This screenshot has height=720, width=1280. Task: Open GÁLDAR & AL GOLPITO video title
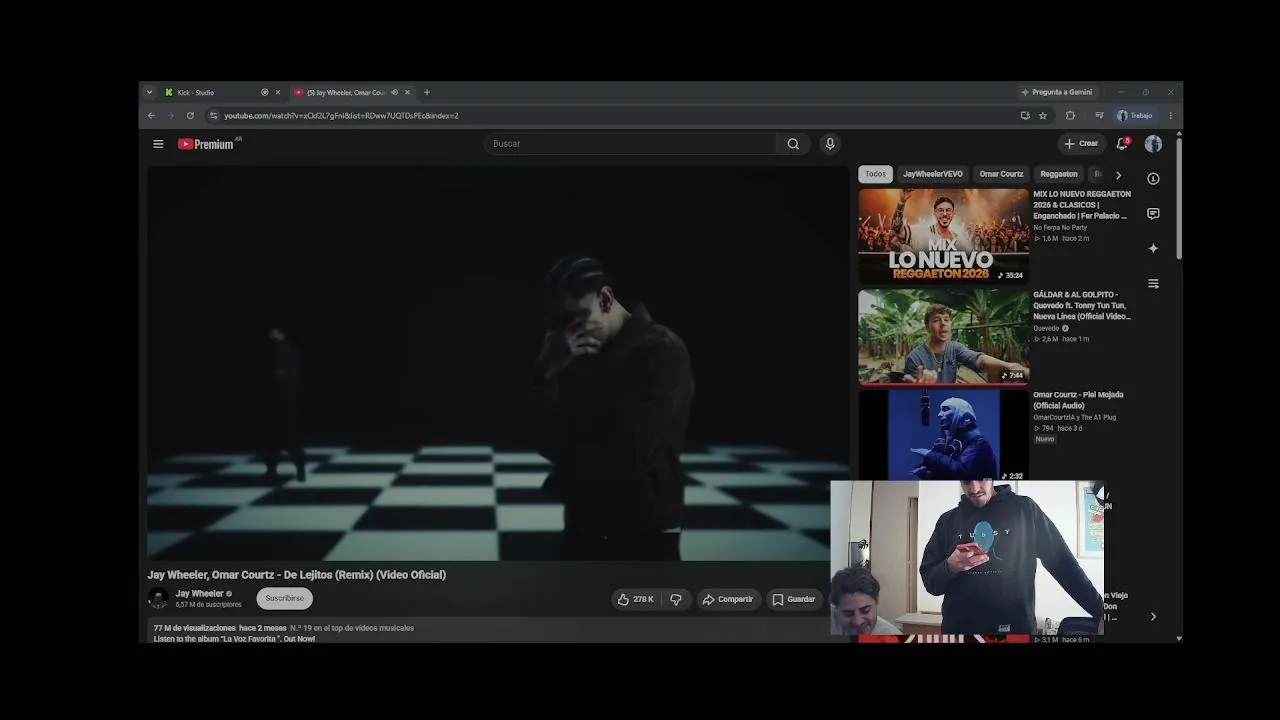pyautogui.click(x=1082, y=306)
